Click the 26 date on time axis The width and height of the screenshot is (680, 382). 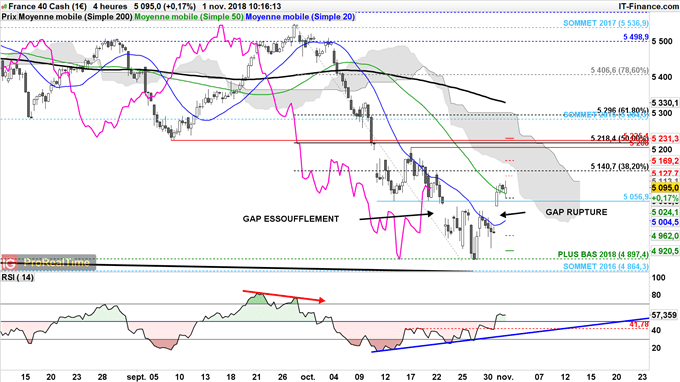(x=282, y=377)
